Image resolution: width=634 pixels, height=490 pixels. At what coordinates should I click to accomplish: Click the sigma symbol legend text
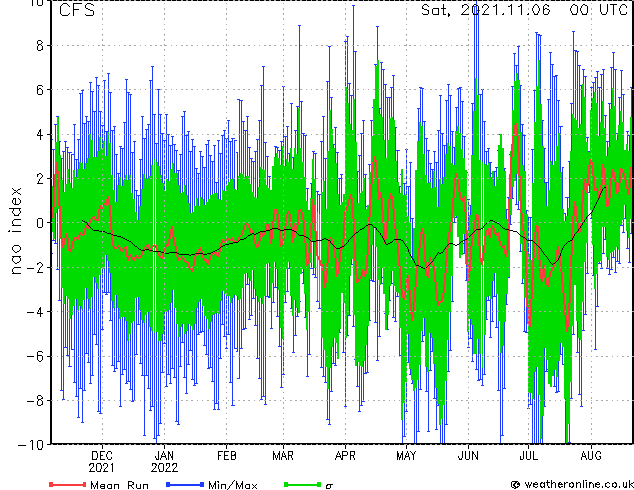coord(330,486)
